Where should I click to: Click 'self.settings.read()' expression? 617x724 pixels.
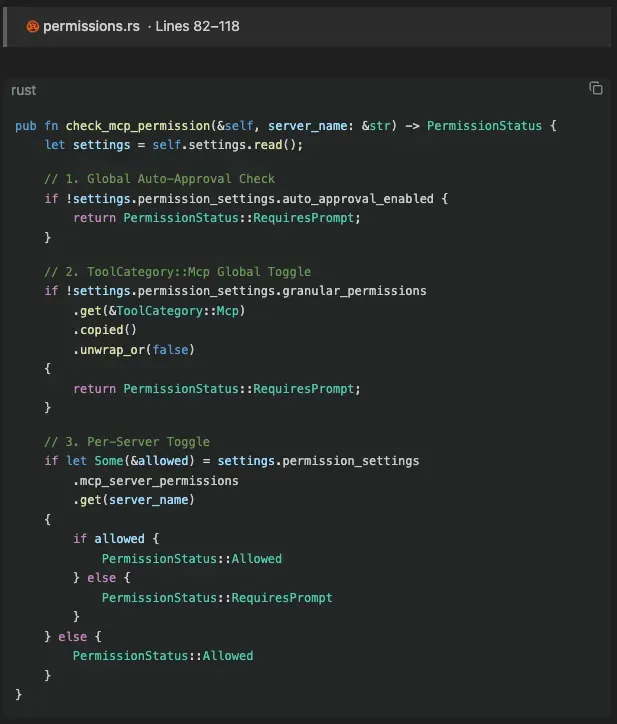pos(228,145)
